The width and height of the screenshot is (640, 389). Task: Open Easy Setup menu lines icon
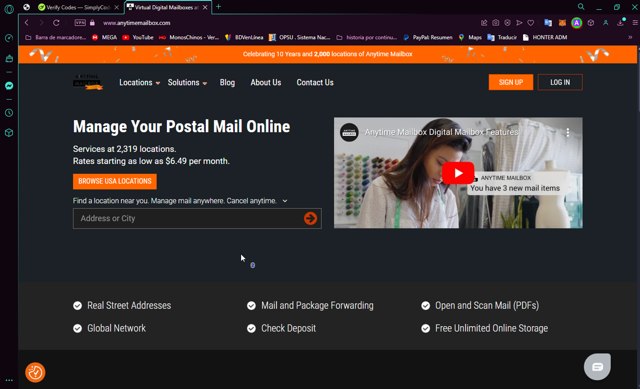point(635,23)
